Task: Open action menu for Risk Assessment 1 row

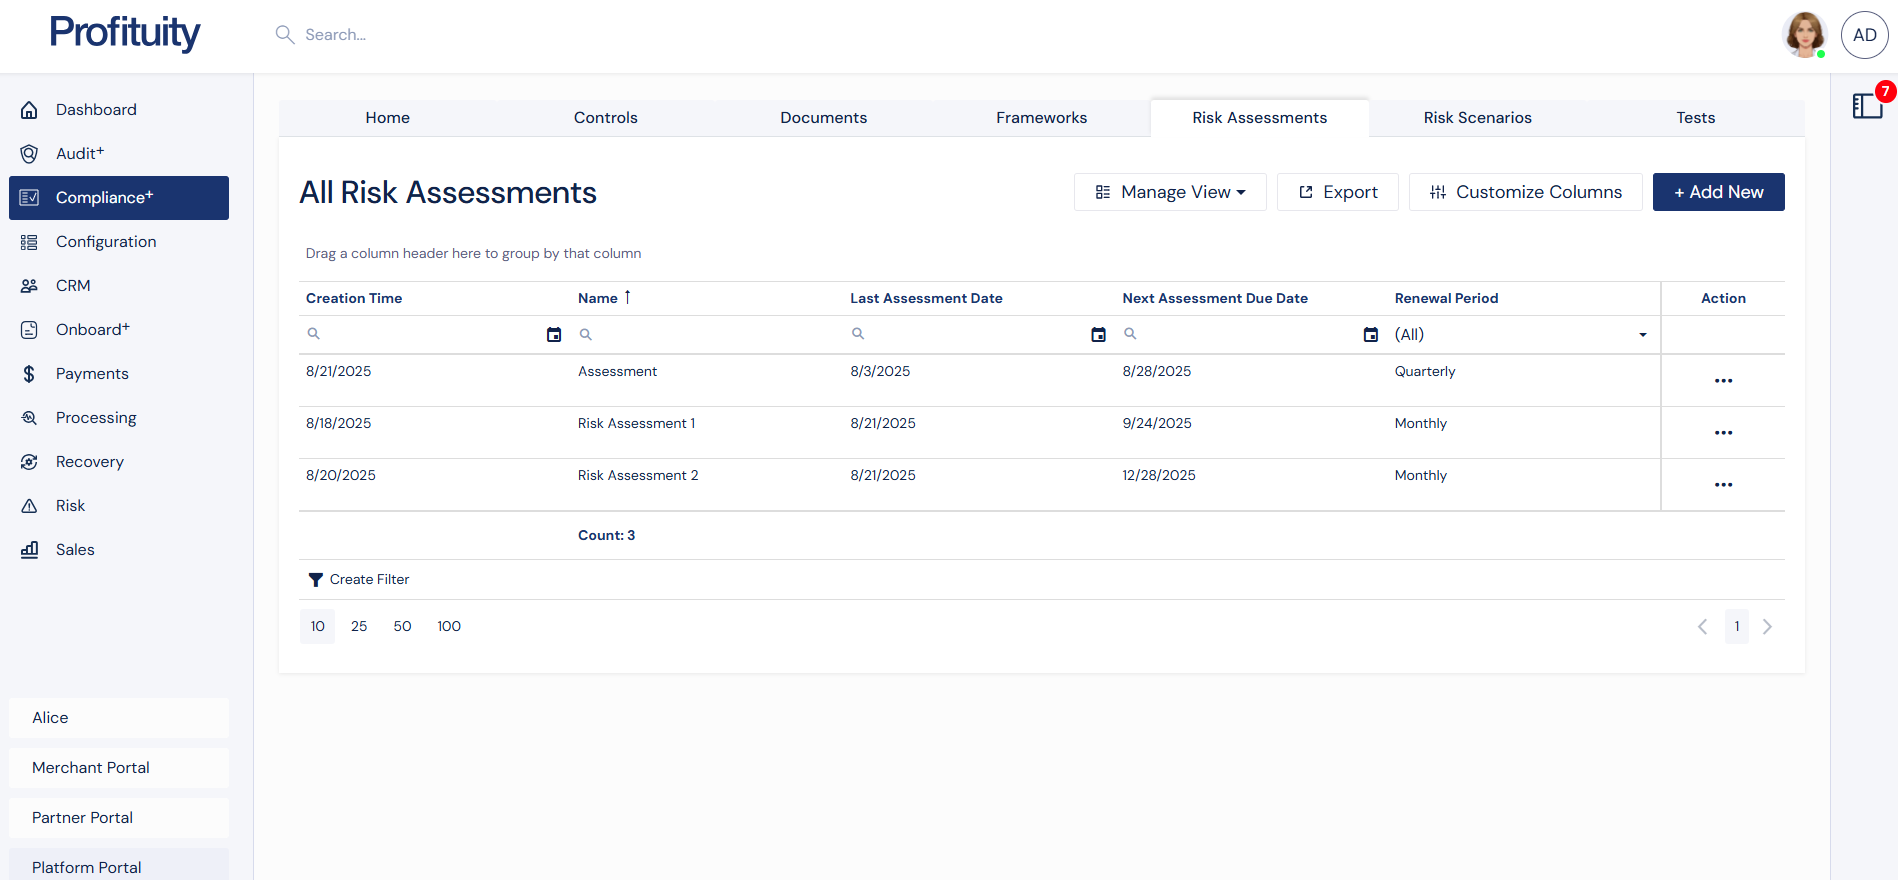Action: 1723,433
